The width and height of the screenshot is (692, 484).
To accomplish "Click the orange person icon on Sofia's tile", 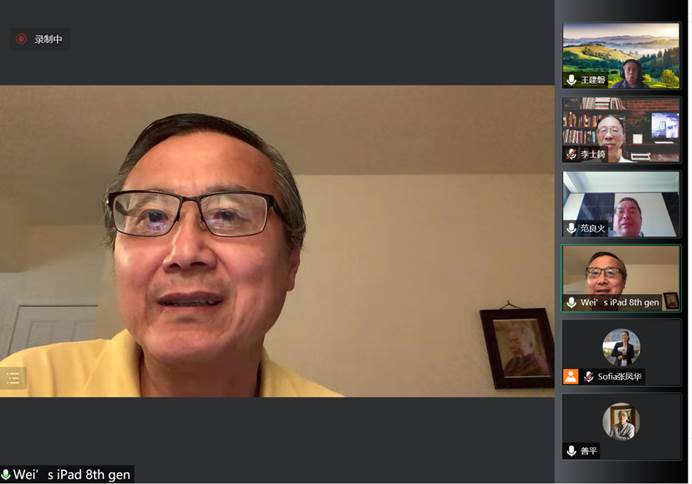I will pos(570,377).
